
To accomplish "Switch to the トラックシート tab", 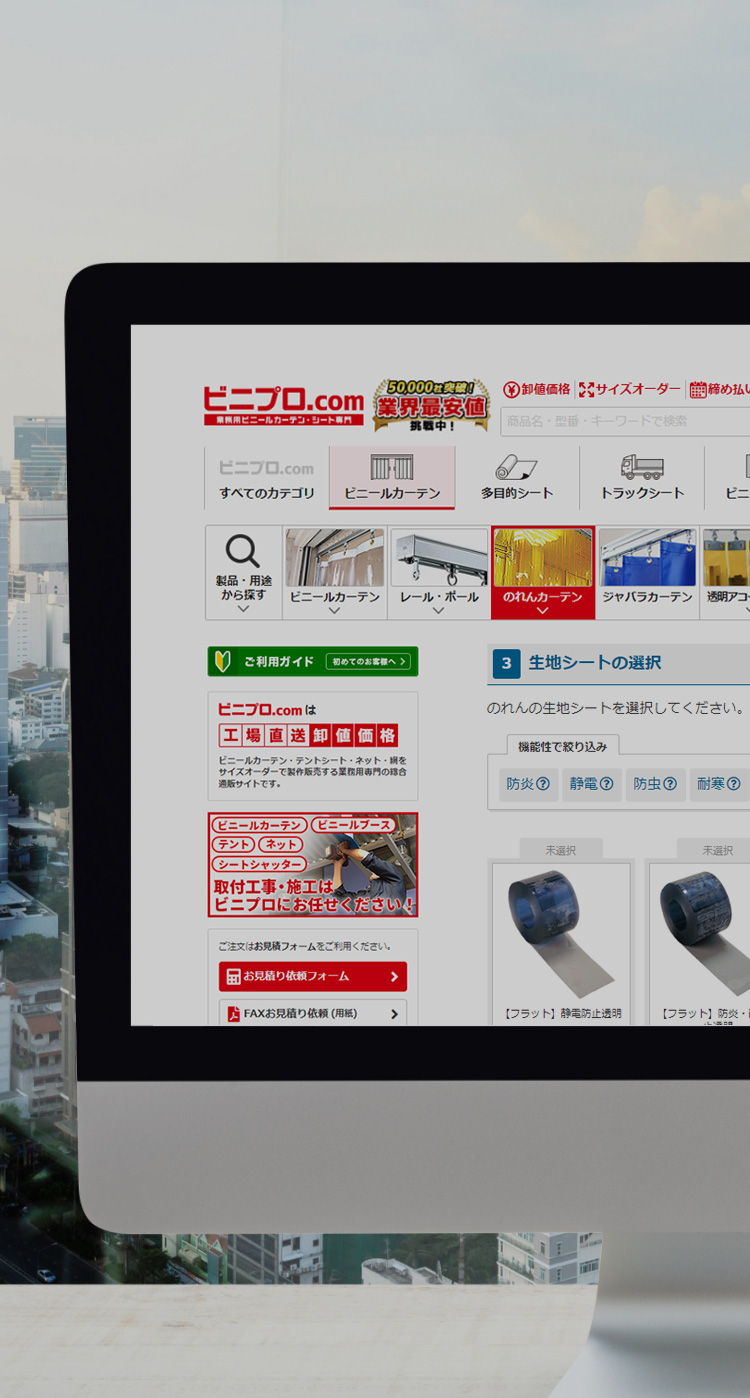I will pos(642,478).
